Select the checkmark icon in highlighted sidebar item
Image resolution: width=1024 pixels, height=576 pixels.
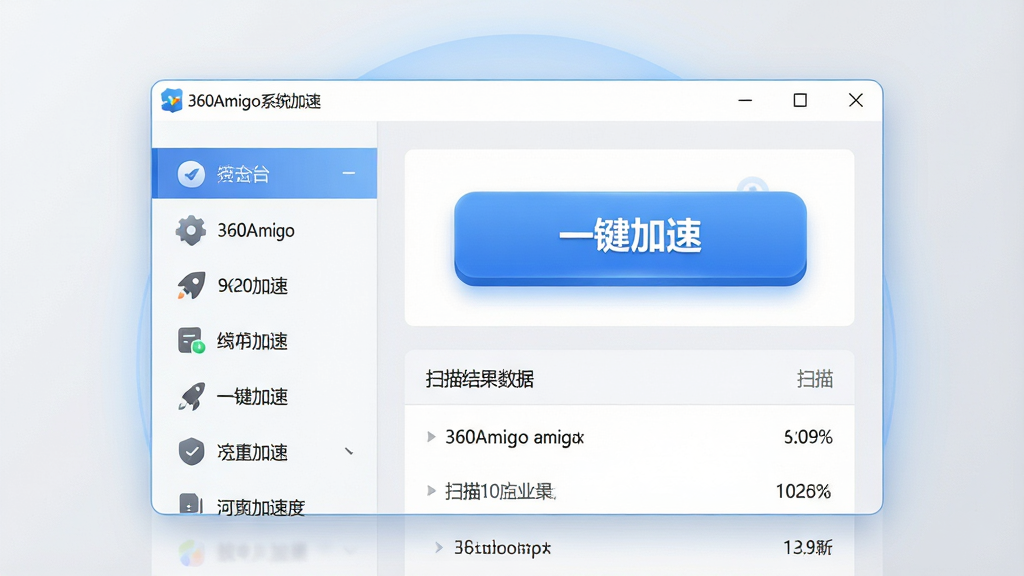[191, 174]
